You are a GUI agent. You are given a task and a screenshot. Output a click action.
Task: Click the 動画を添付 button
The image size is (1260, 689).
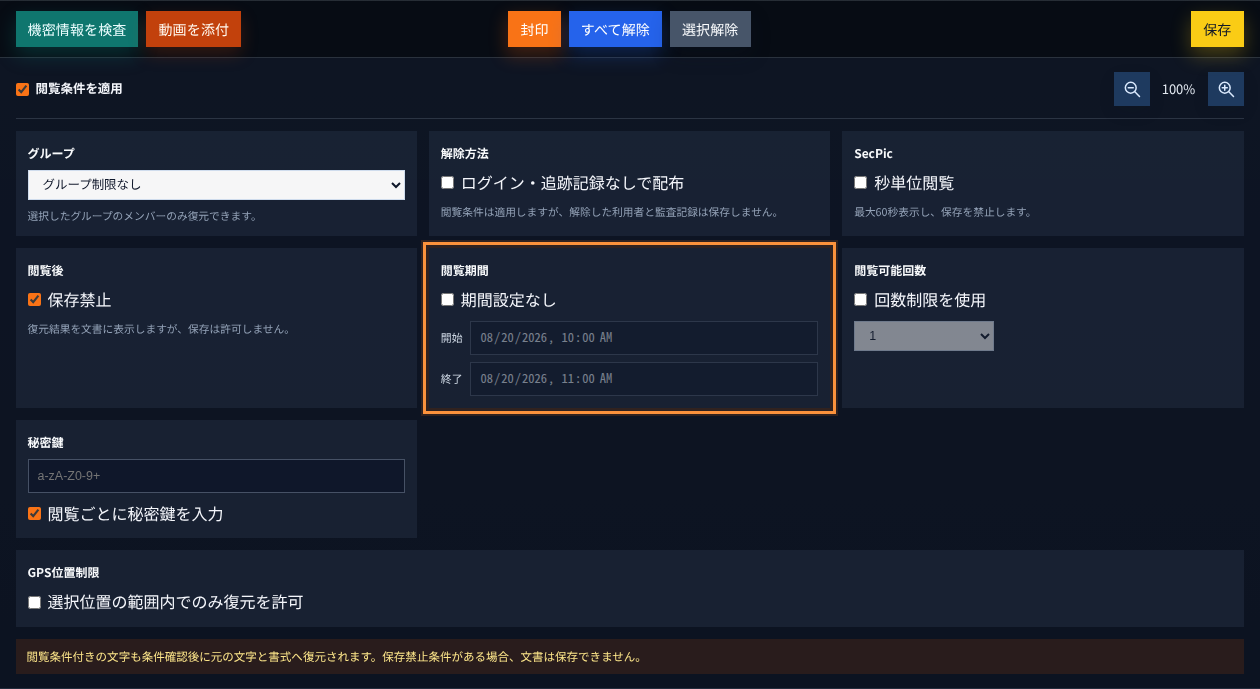click(193, 30)
